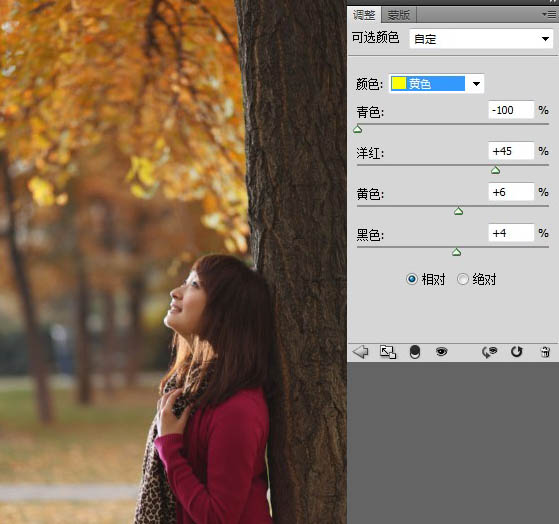The width and height of the screenshot is (559, 524).
Task: Open the panel options menu icon
Action: coord(549,14)
